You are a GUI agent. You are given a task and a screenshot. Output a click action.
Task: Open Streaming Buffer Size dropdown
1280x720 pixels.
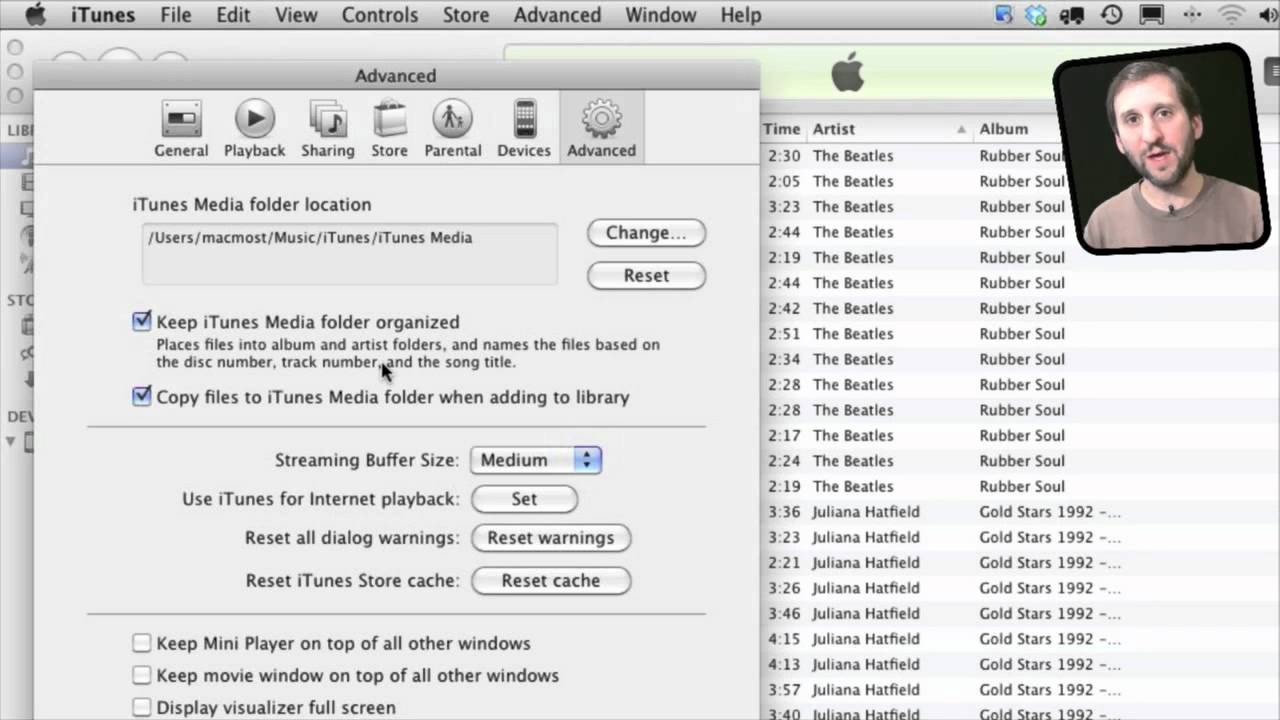[536, 460]
